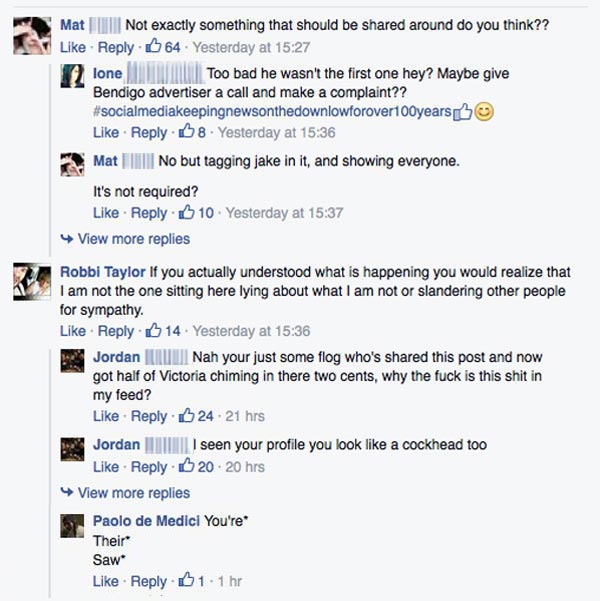This screenshot has width=600, height=601.
Task: Open Paolo de Medici's profile link
Action: [145, 522]
